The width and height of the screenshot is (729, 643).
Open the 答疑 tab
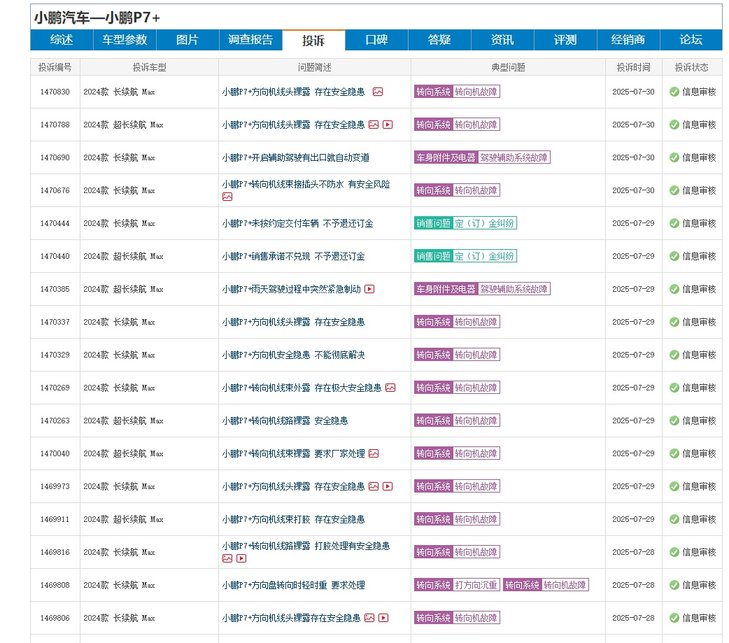440,40
